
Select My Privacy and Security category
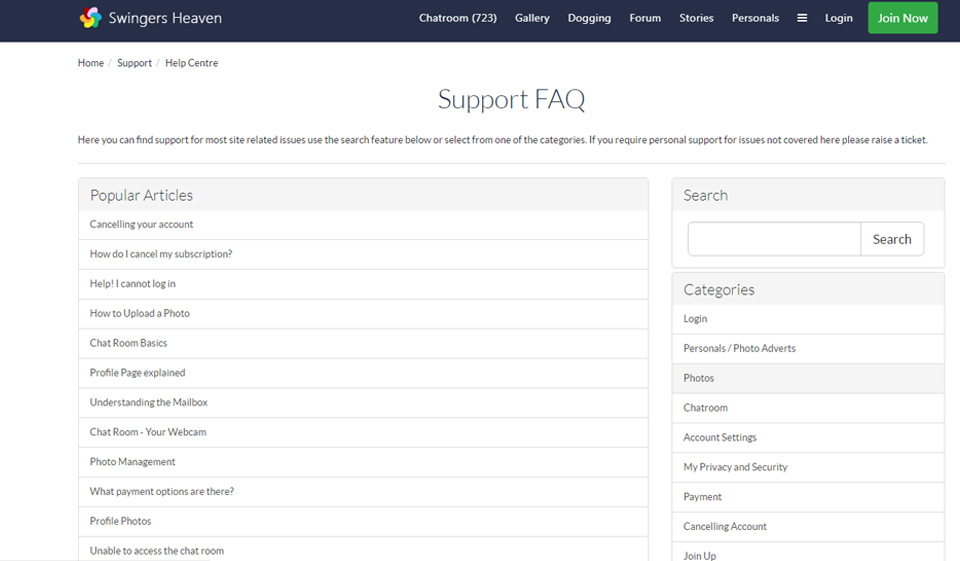coord(735,467)
